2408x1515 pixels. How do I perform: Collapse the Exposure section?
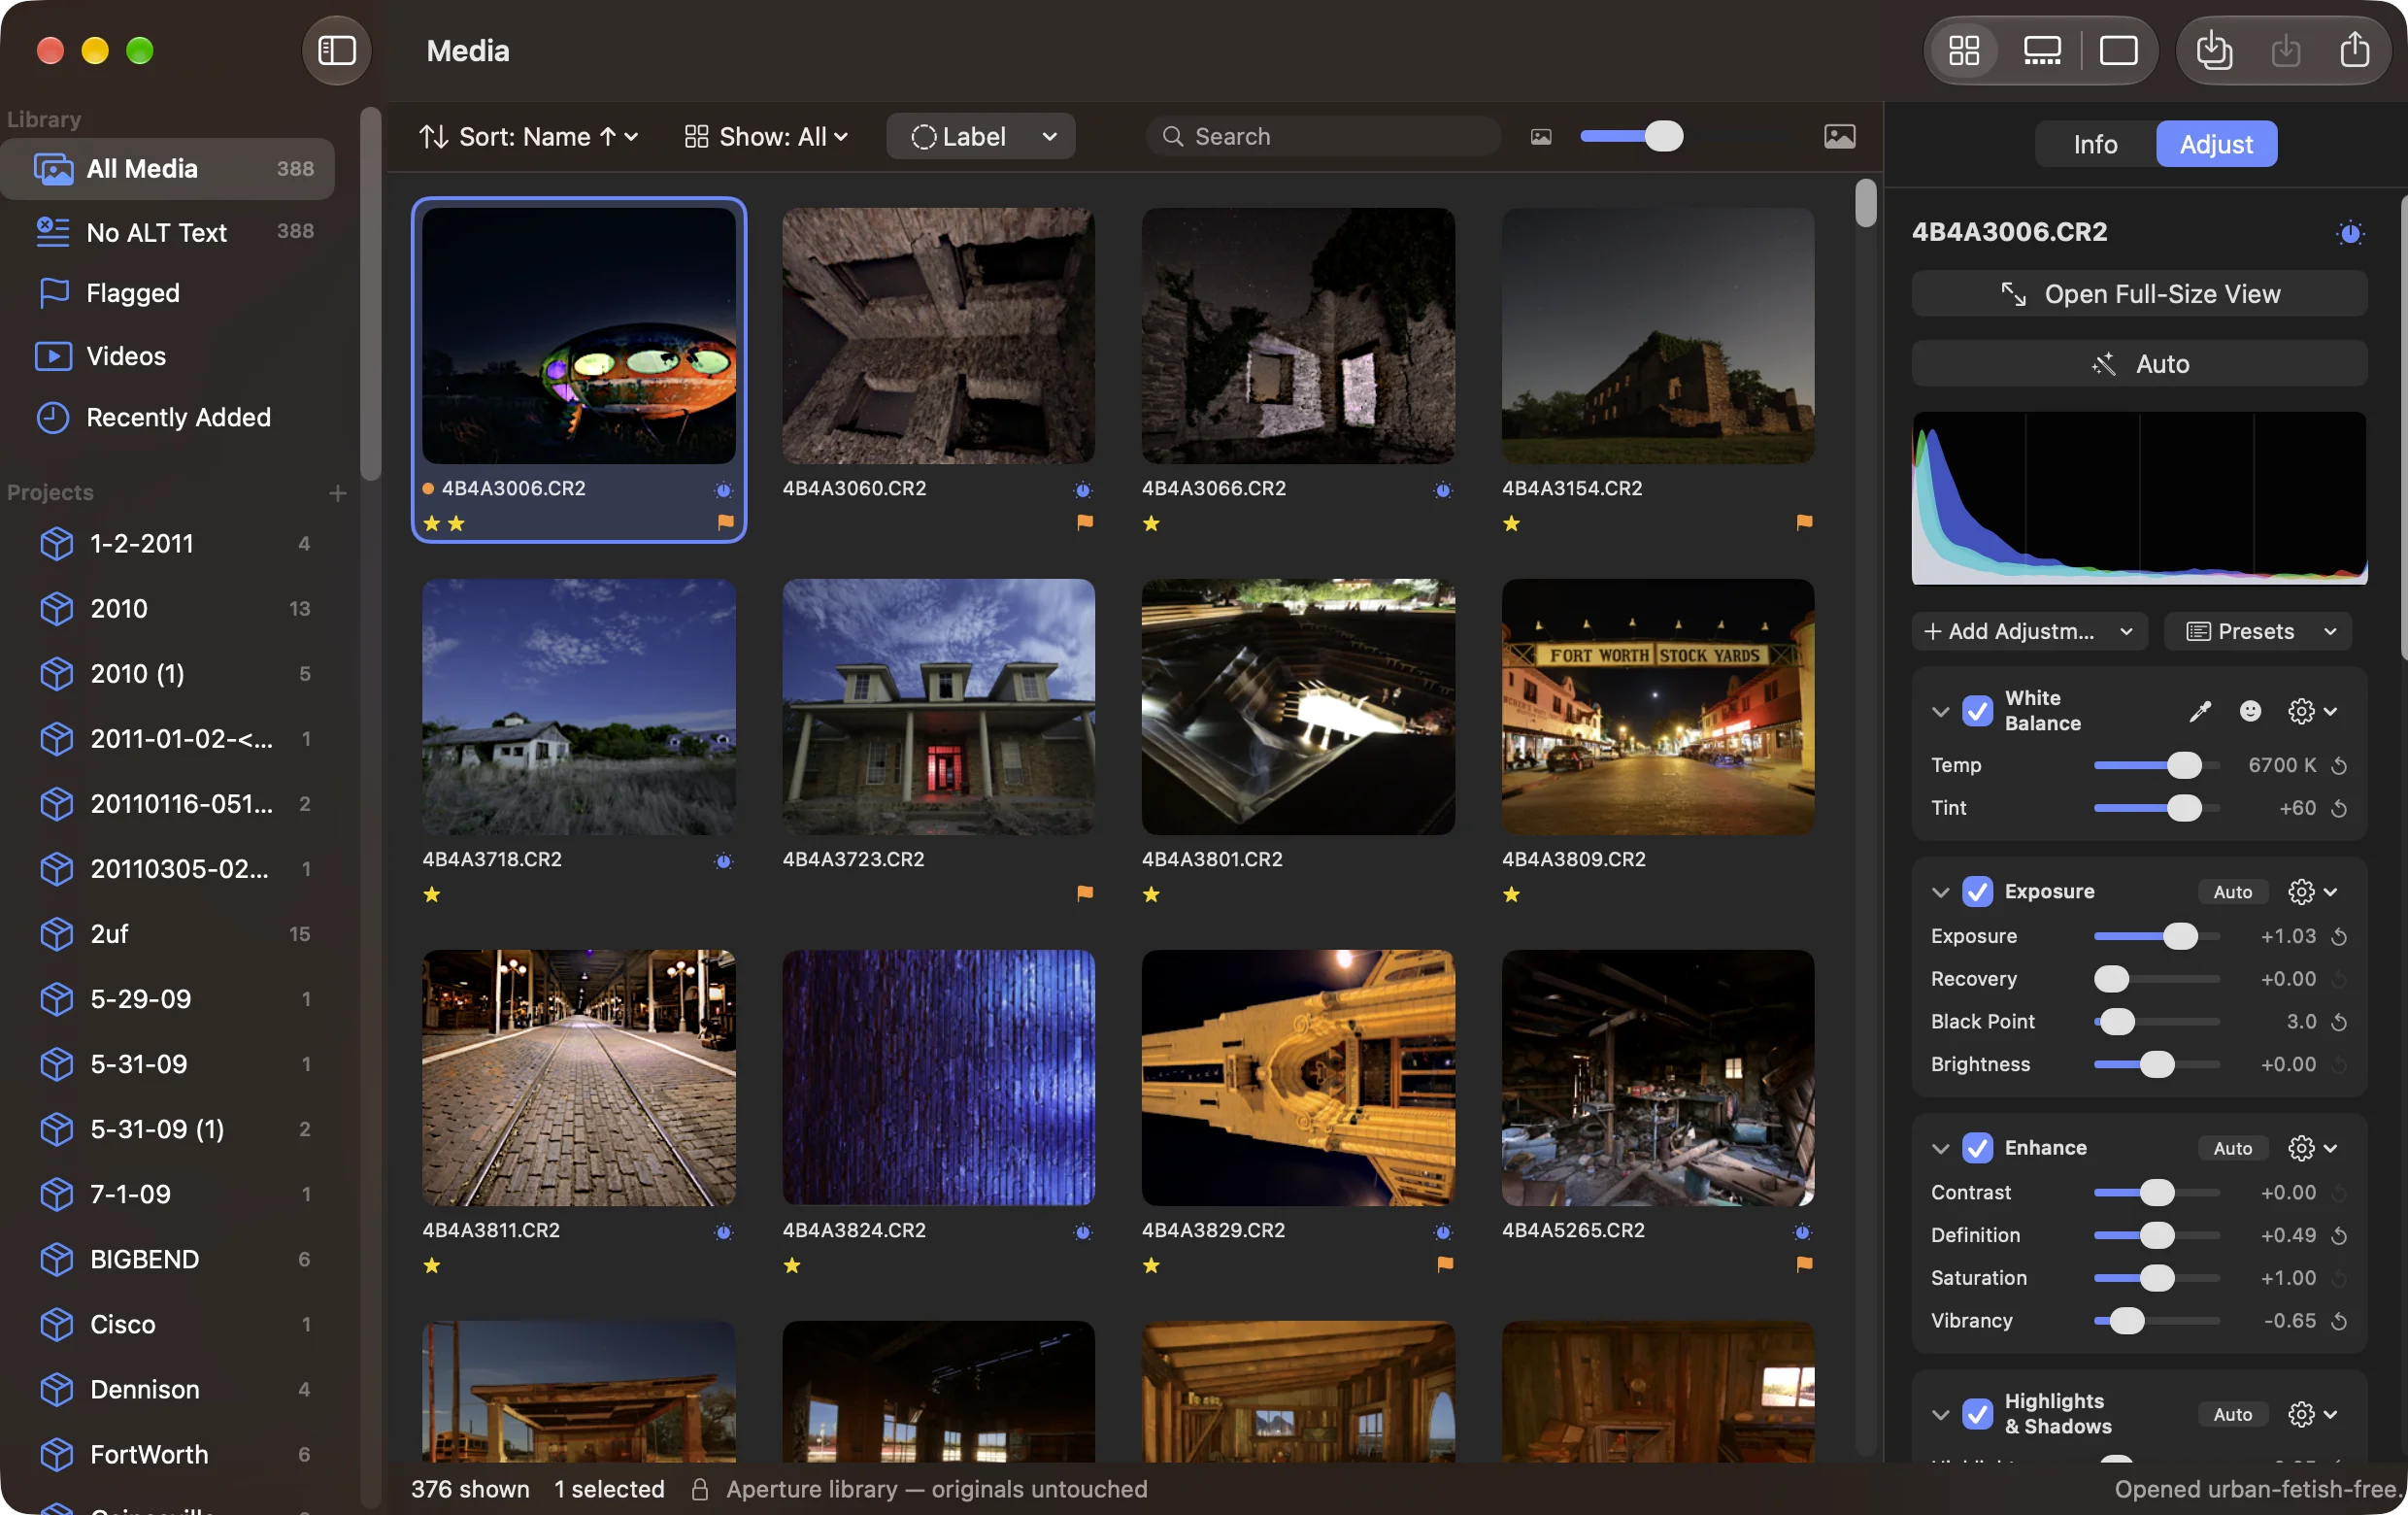[1940, 891]
